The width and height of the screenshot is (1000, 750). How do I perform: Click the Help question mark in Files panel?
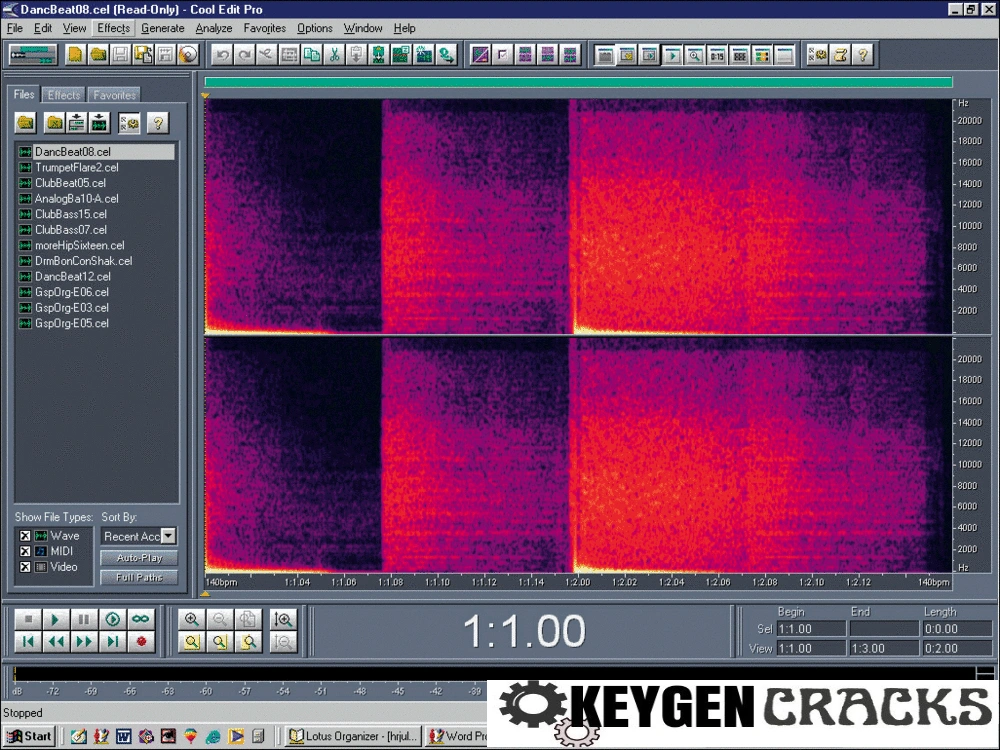(157, 123)
